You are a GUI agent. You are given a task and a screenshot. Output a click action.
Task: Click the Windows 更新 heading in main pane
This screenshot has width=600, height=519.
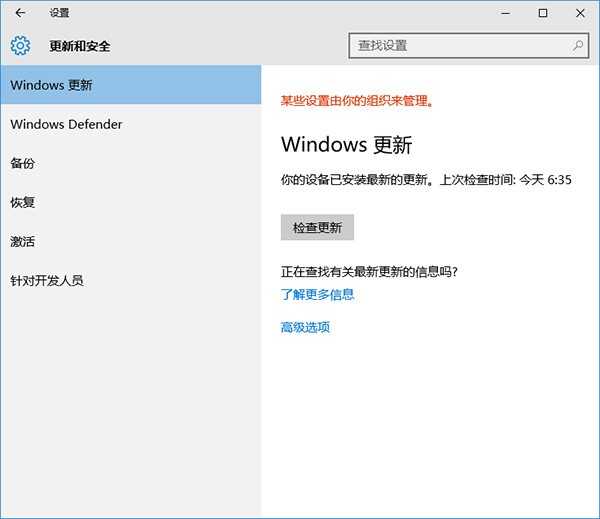click(x=346, y=144)
